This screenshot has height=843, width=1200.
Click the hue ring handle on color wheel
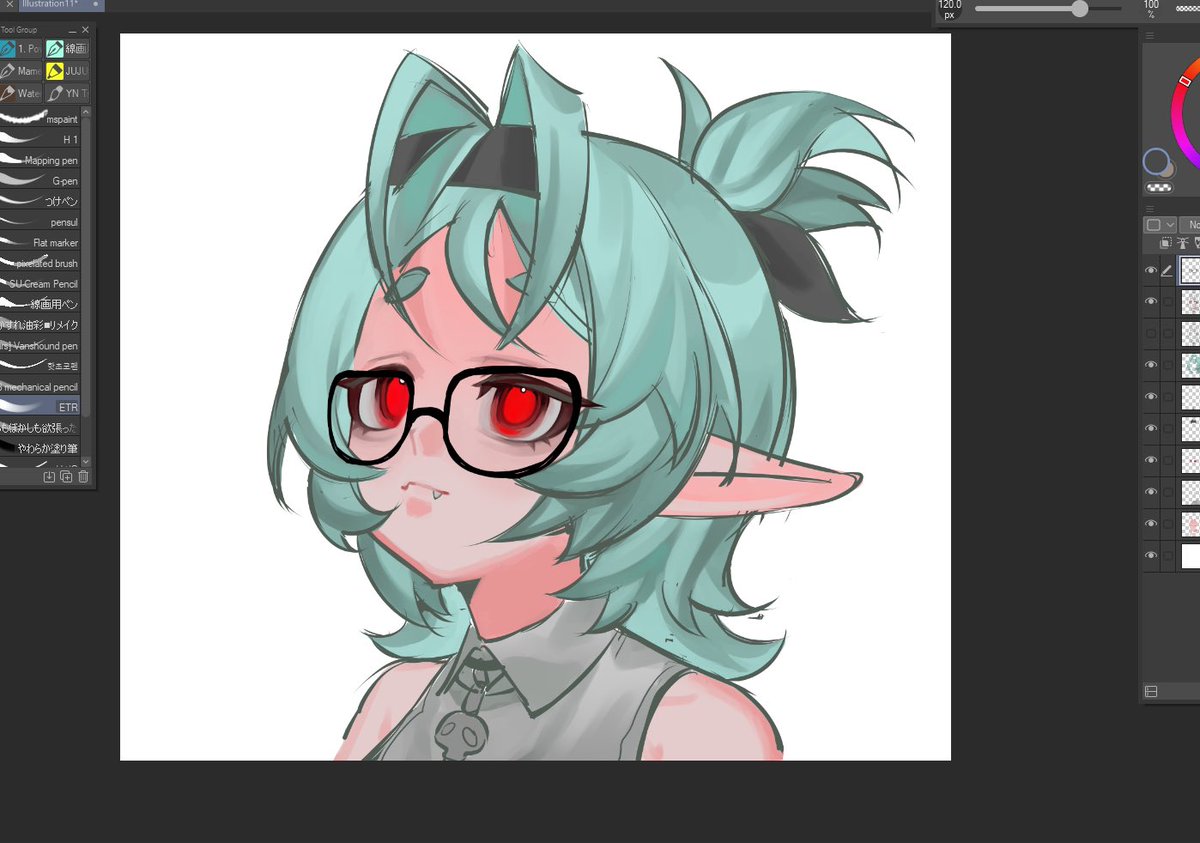click(1185, 80)
